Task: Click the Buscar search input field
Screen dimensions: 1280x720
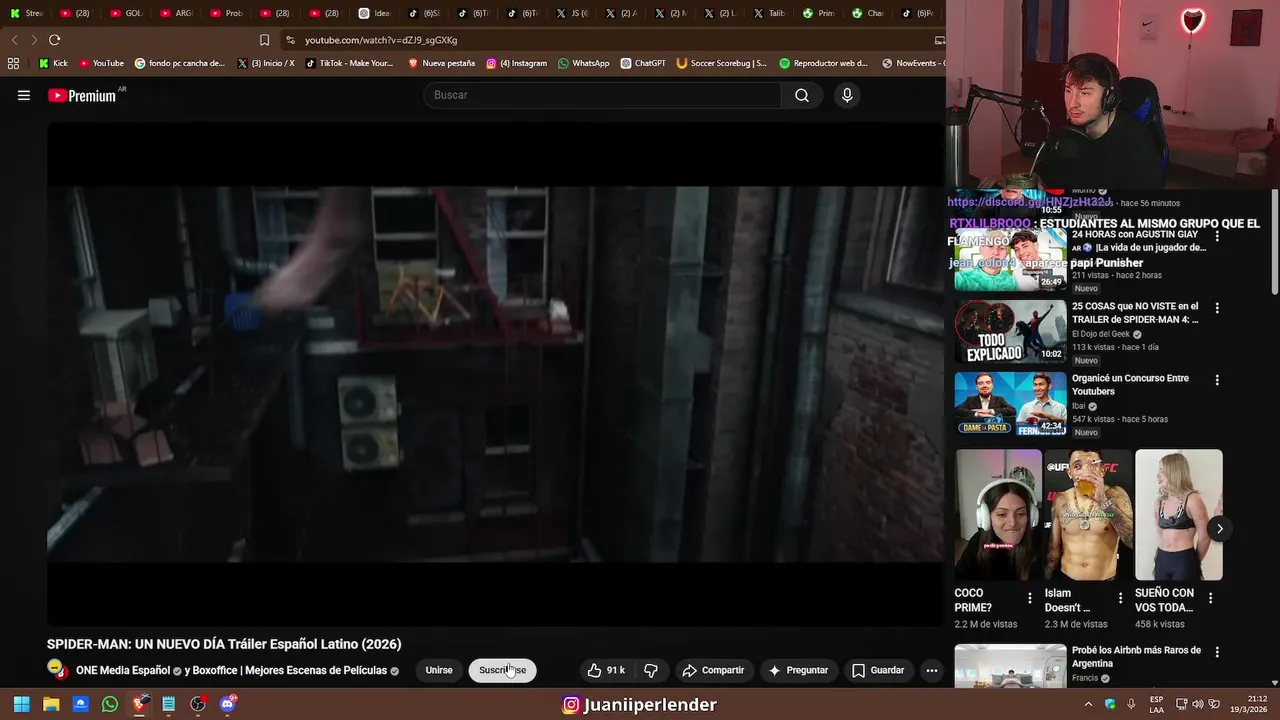Action: coord(602,95)
